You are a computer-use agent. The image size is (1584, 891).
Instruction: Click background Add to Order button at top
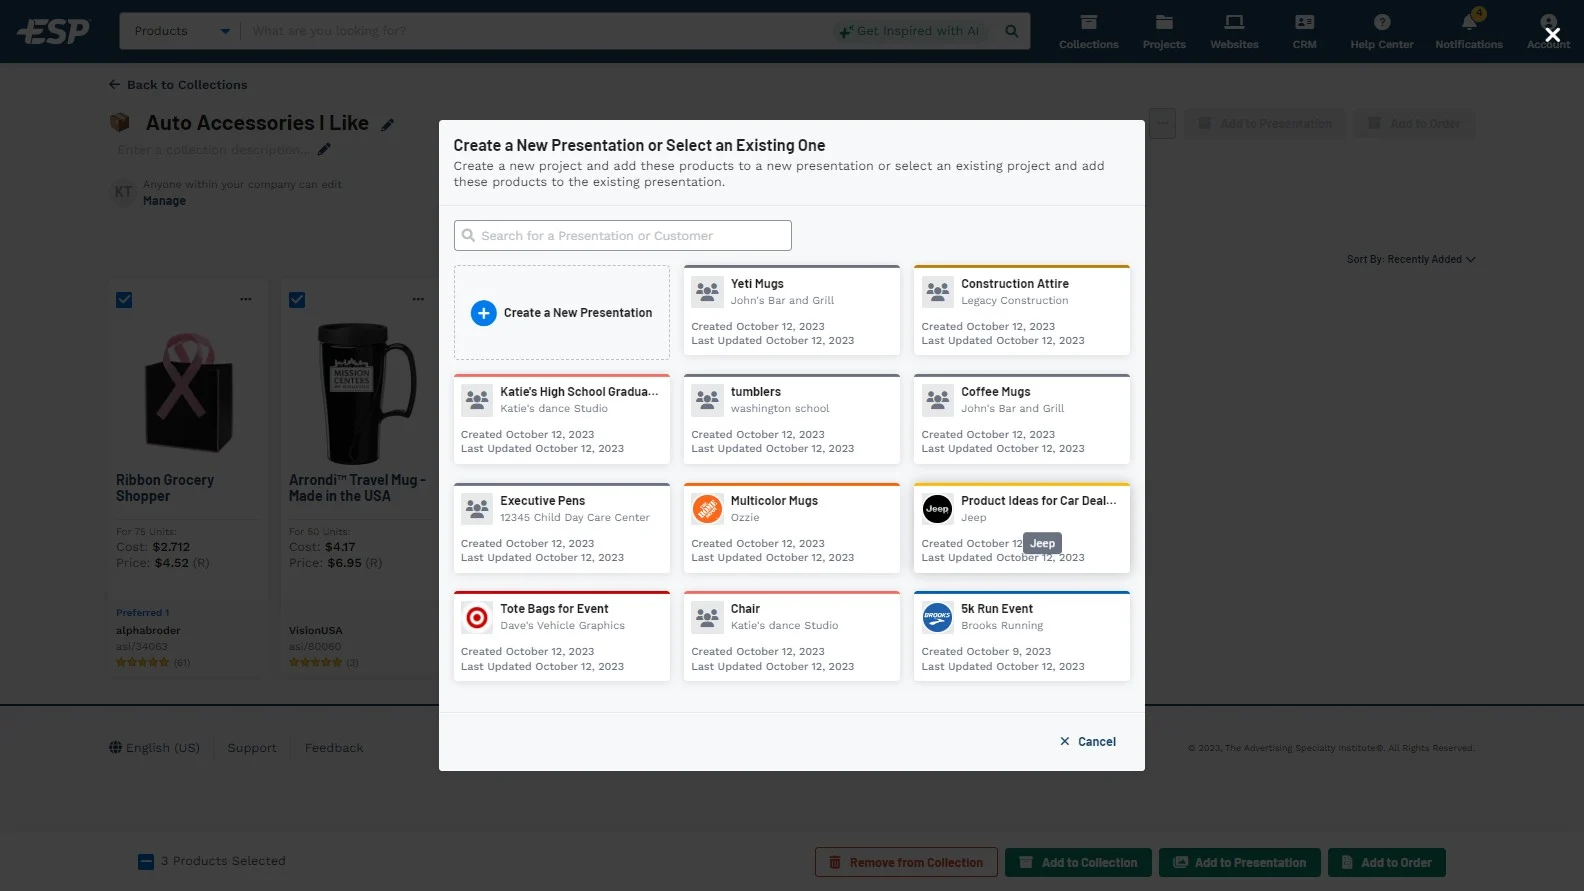pos(1414,124)
